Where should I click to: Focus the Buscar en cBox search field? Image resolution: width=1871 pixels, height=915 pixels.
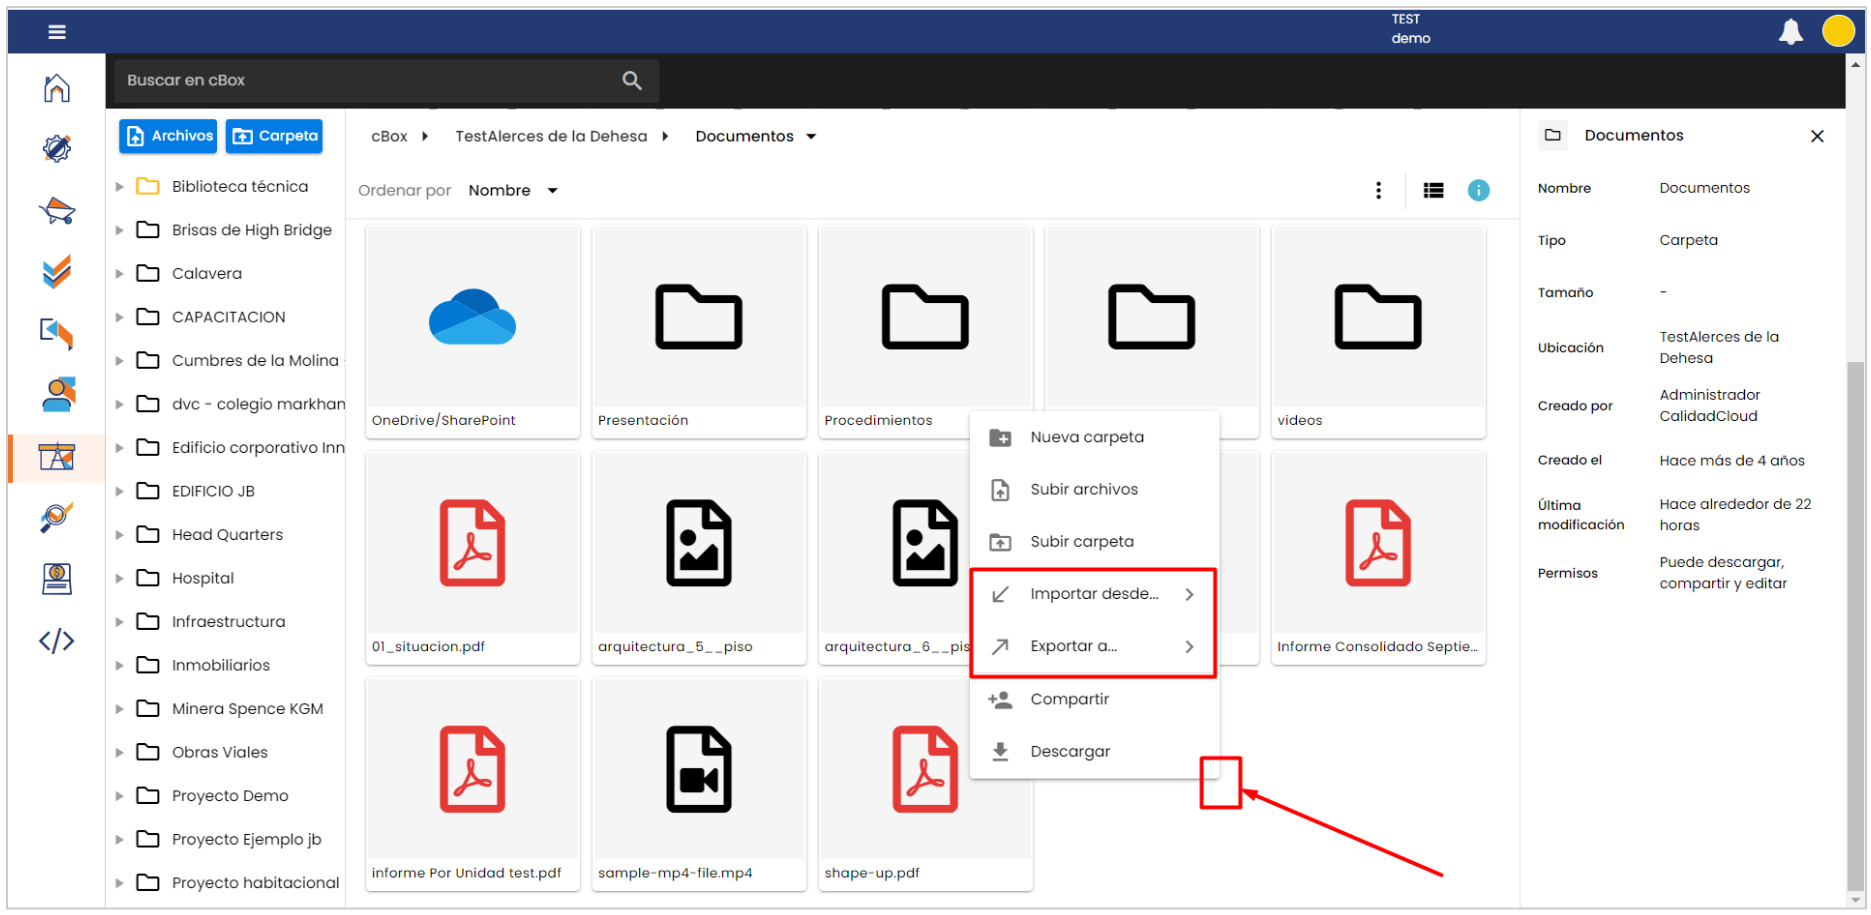point(386,80)
